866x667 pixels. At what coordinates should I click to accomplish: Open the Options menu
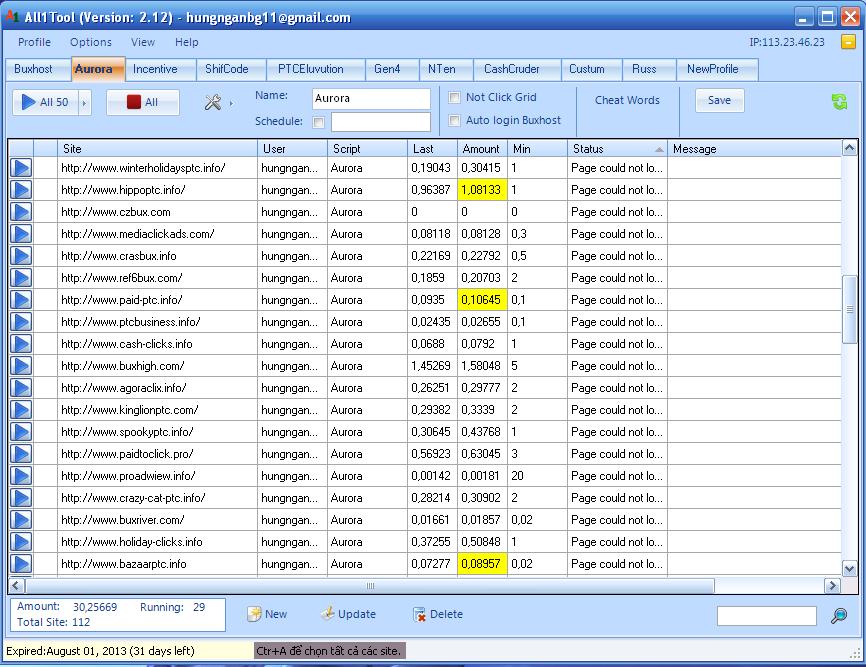click(x=90, y=42)
